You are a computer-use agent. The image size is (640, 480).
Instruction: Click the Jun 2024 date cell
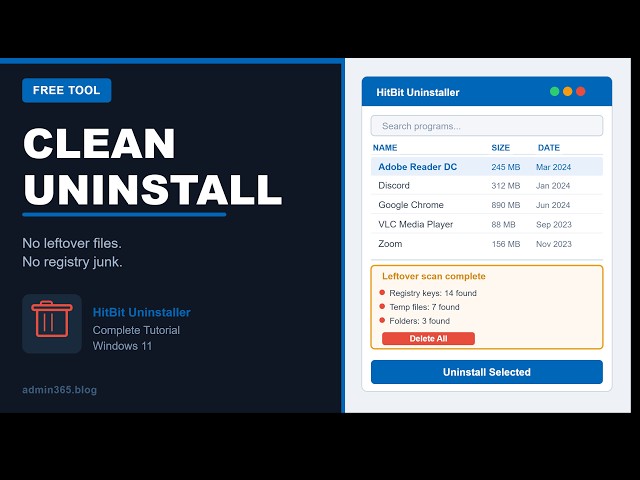[553, 205]
